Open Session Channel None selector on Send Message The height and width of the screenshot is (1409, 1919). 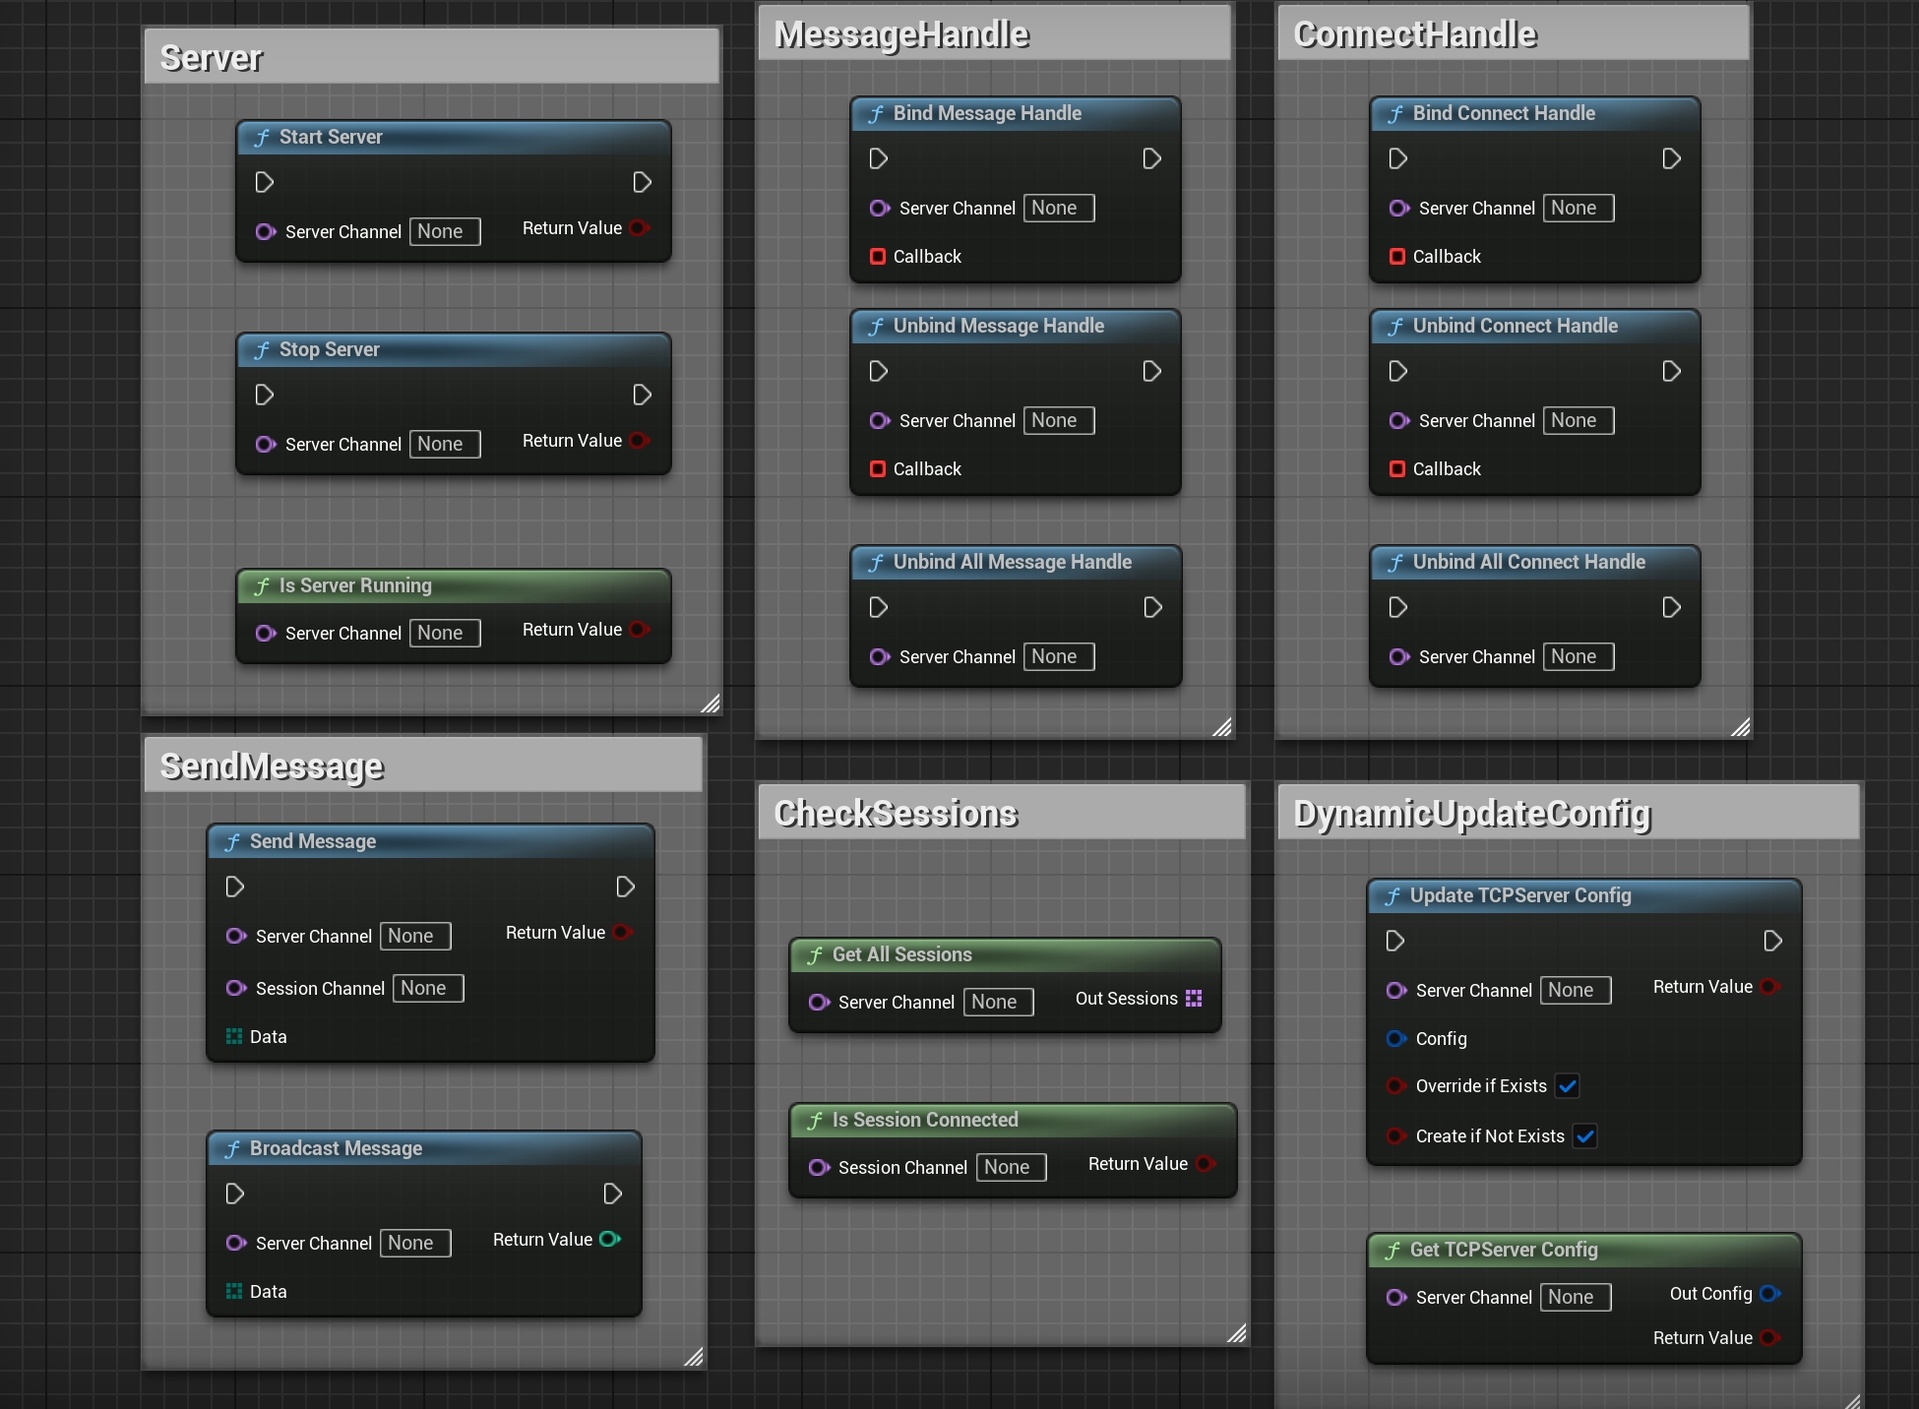coord(428,988)
